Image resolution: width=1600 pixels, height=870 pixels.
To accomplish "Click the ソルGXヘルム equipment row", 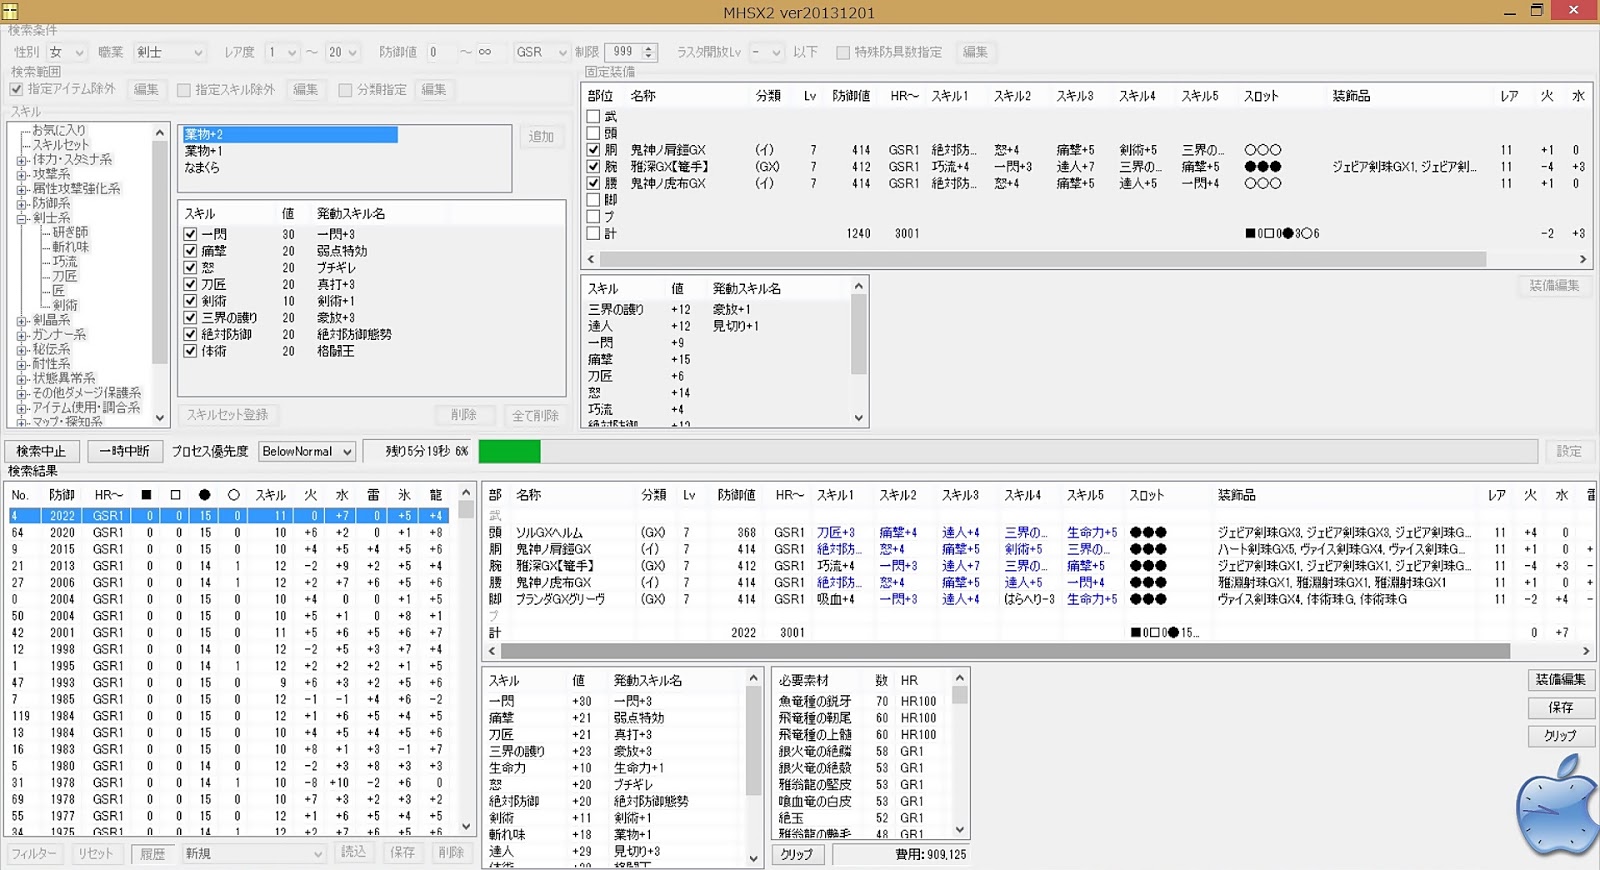I will (1040, 533).
